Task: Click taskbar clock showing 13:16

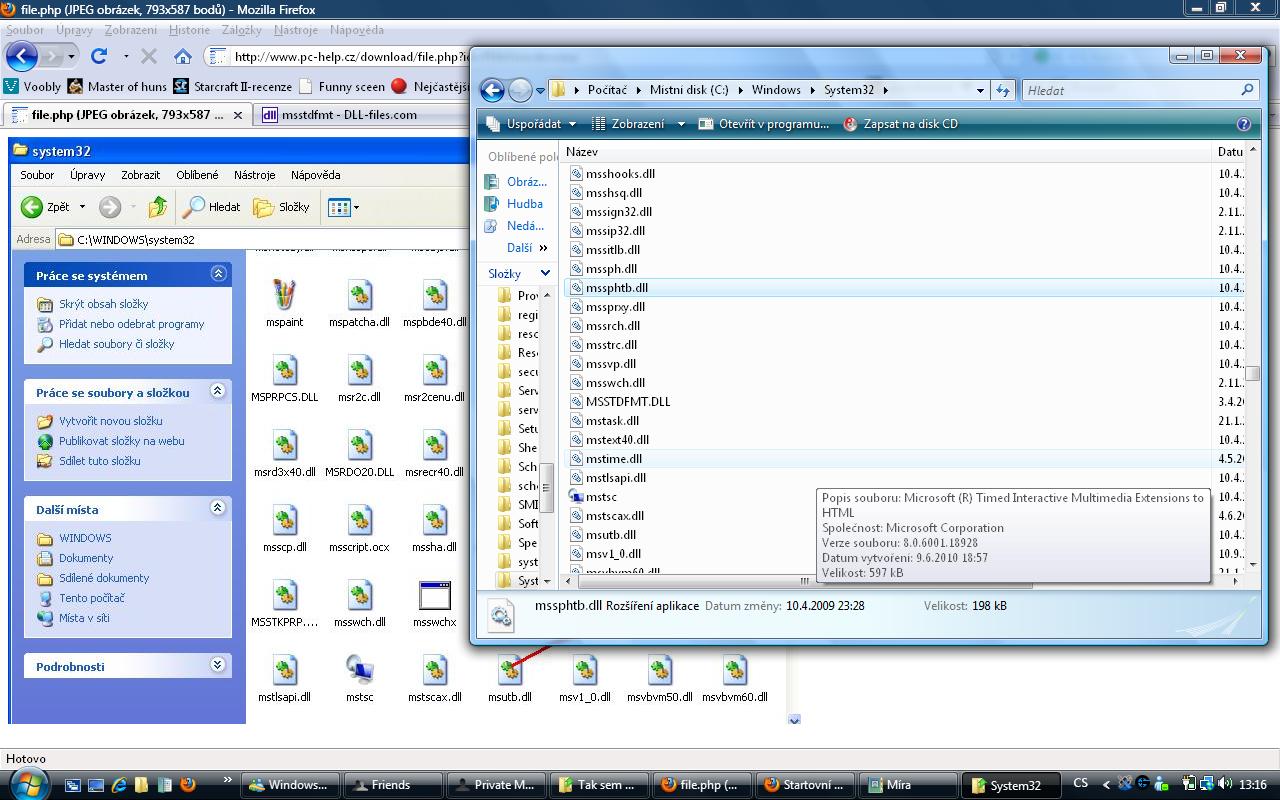Action: [x=1254, y=785]
